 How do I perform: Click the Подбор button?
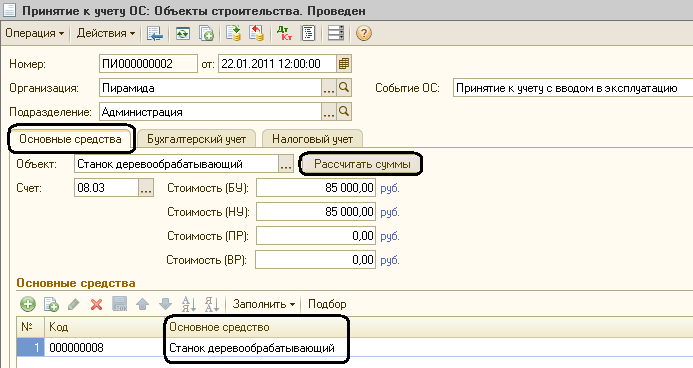click(x=327, y=304)
